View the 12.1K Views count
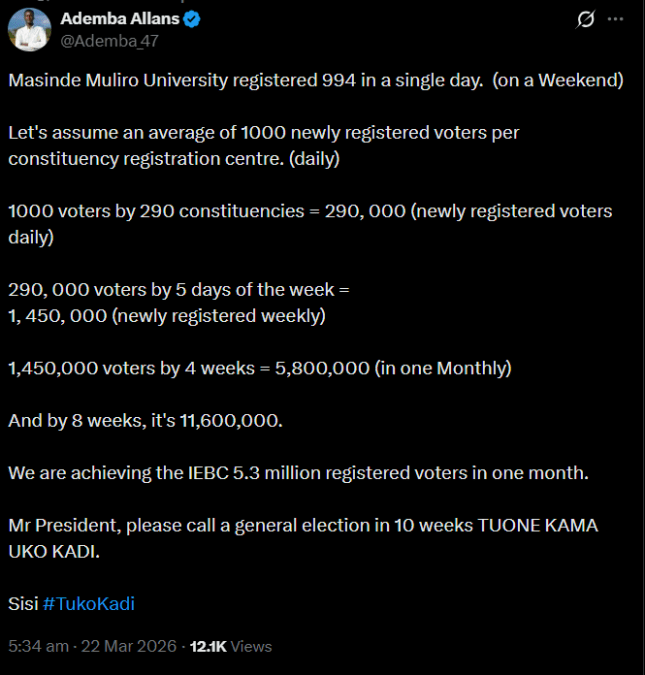Image resolution: width=645 pixels, height=675 pixels. [x=231, y=647]
